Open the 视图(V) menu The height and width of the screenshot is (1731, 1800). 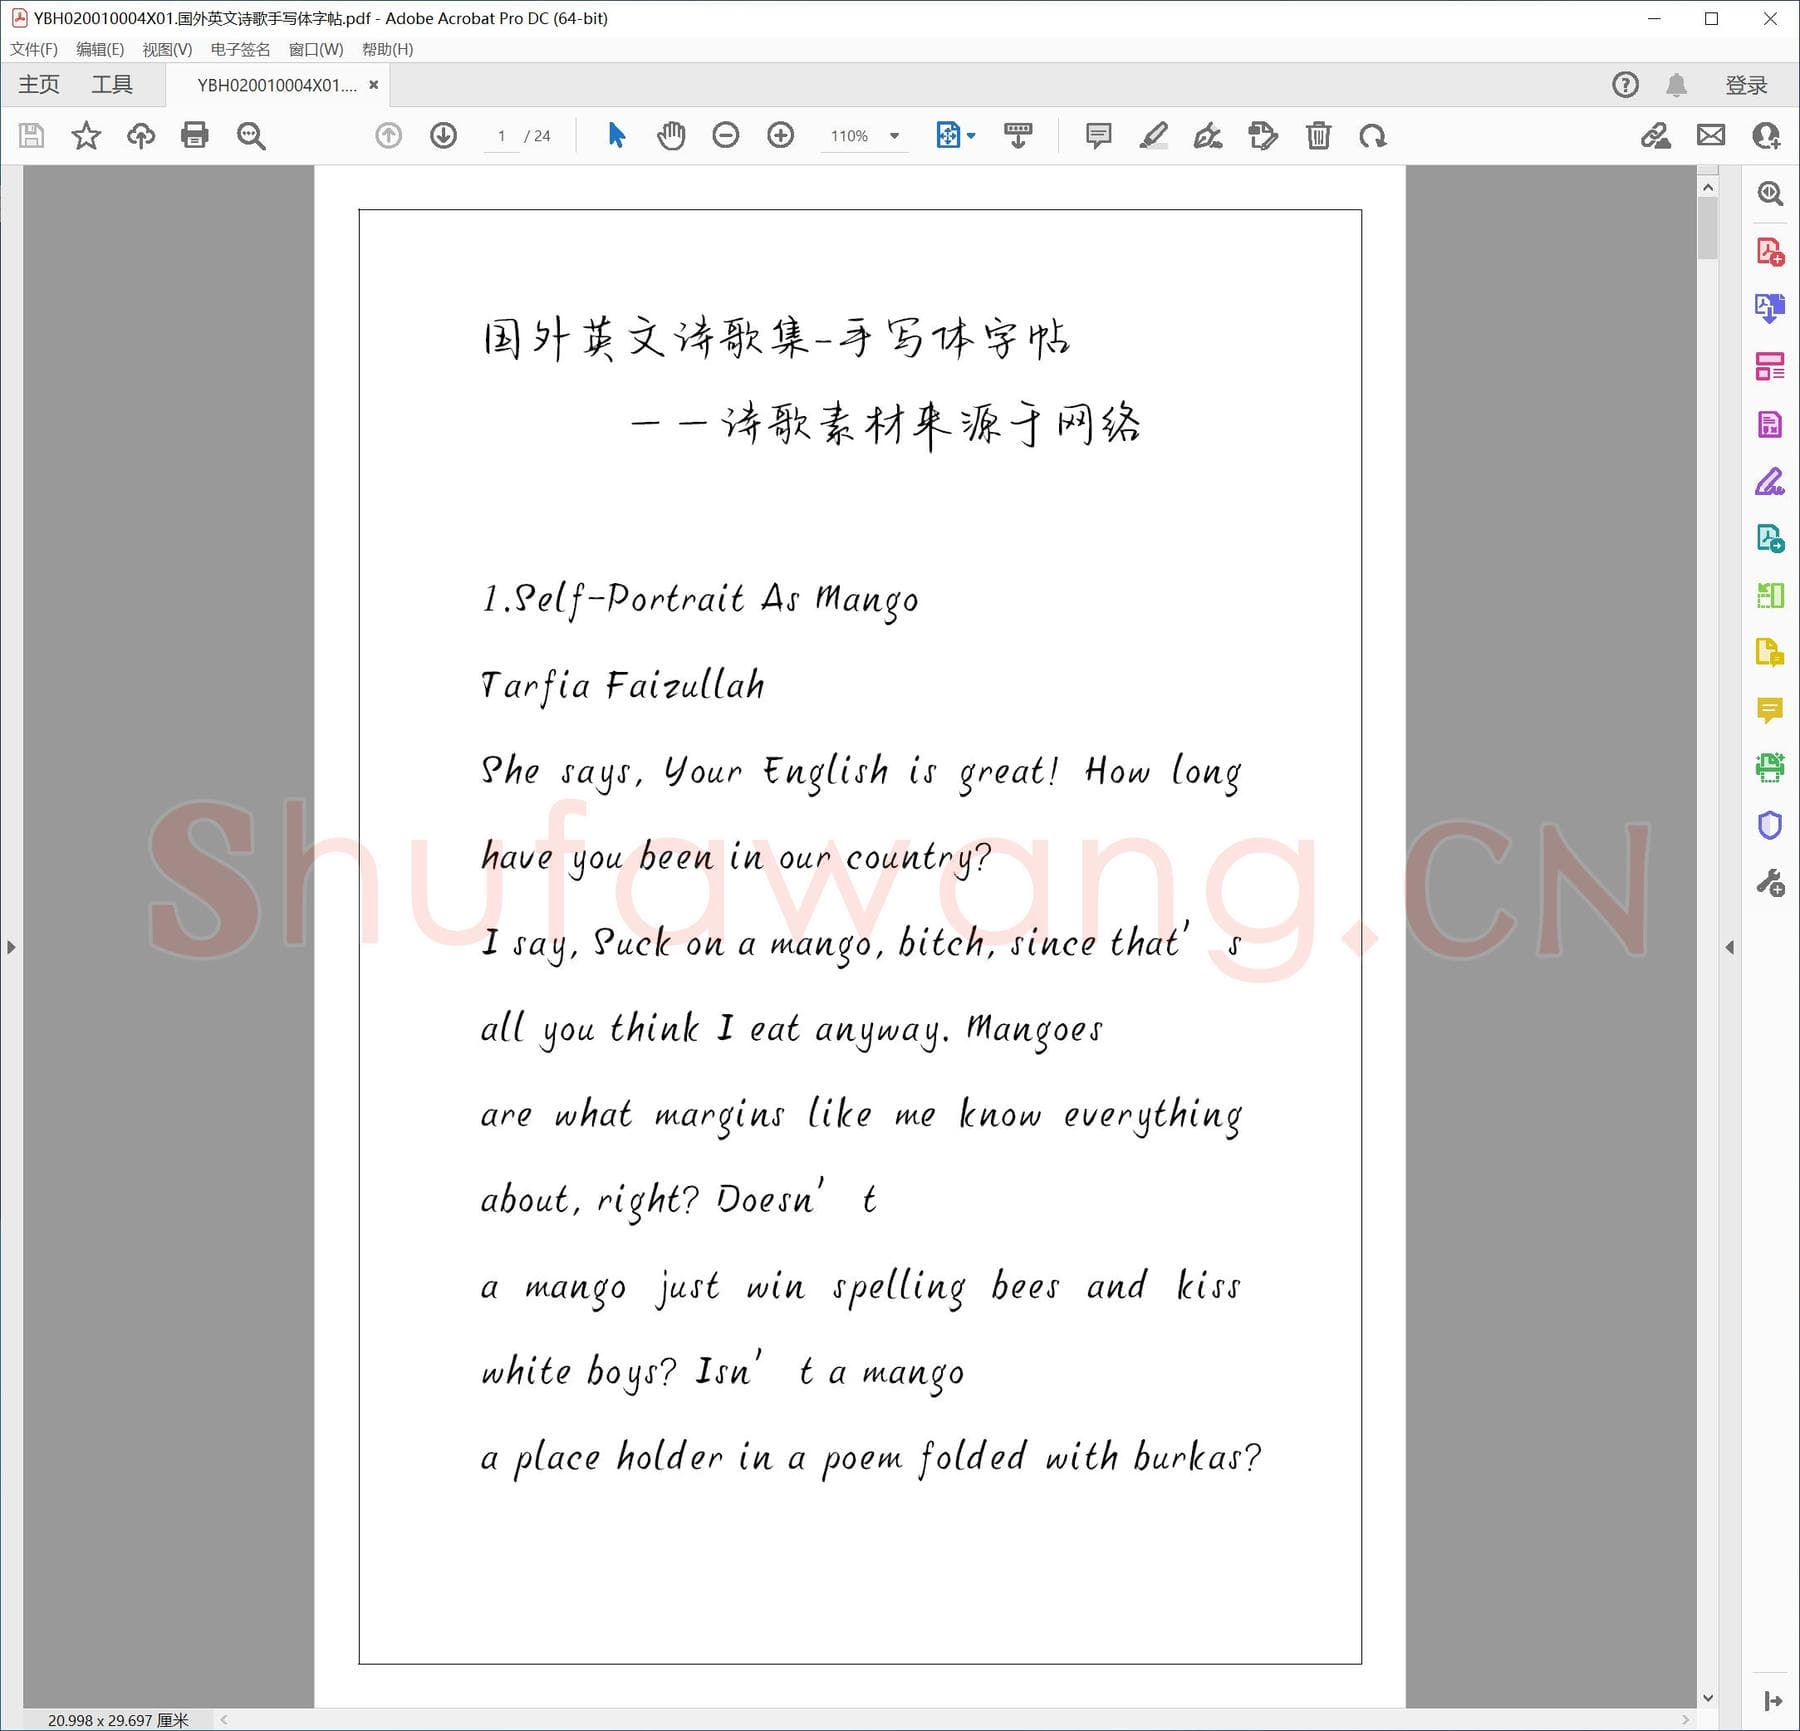click(x=167, y=49)
